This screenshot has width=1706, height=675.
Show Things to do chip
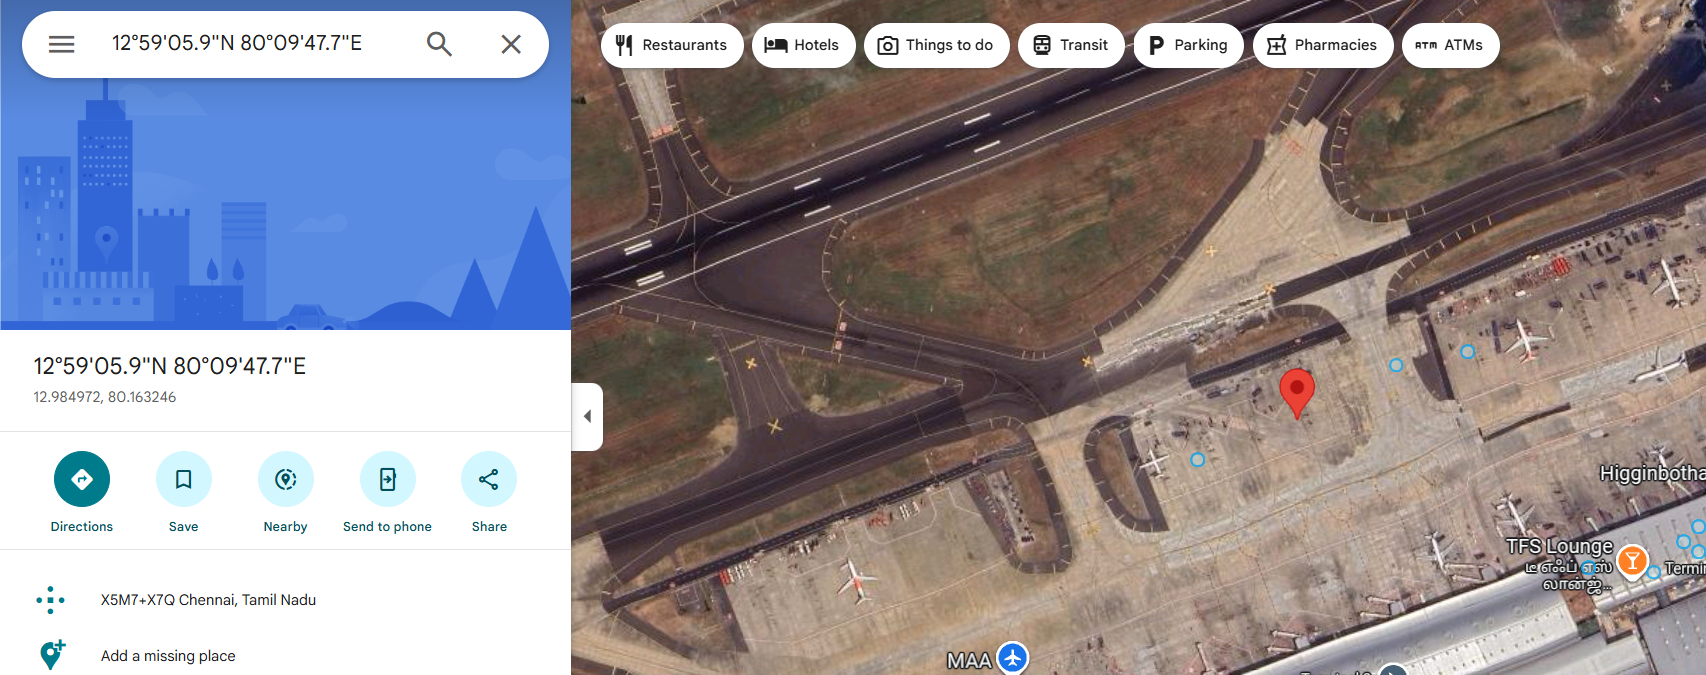936,45
